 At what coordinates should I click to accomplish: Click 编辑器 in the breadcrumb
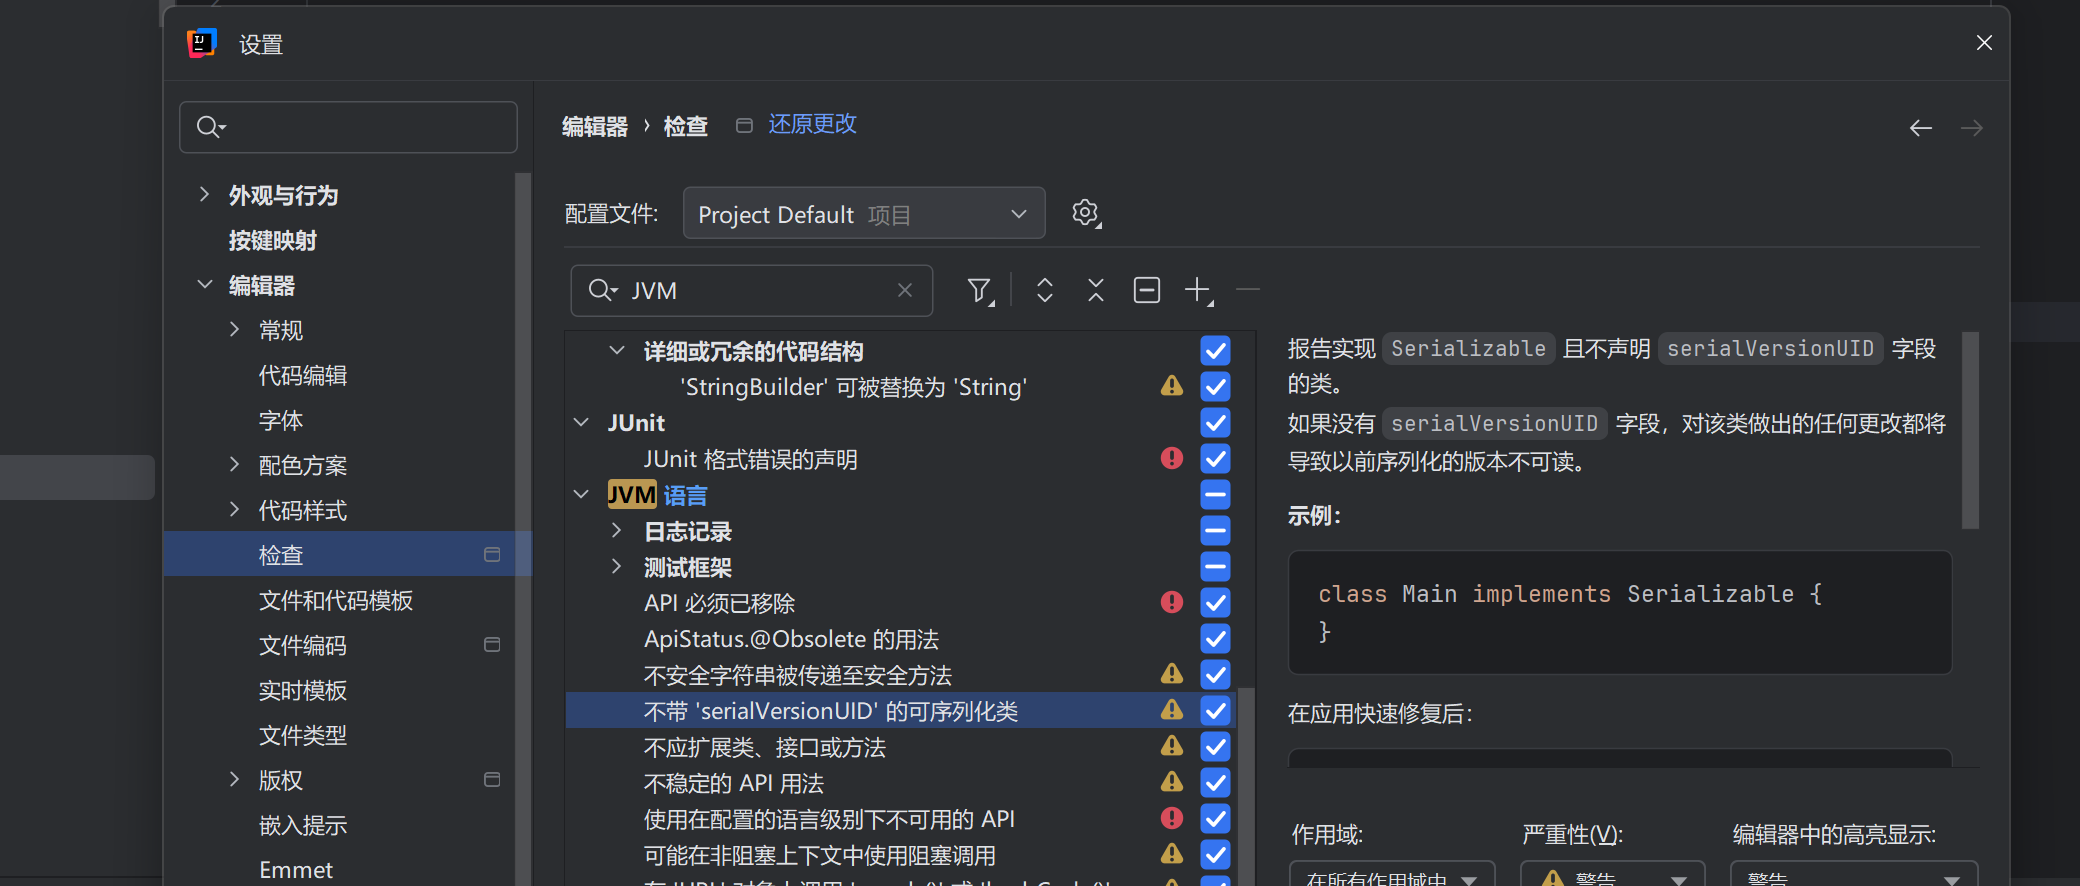594,126
